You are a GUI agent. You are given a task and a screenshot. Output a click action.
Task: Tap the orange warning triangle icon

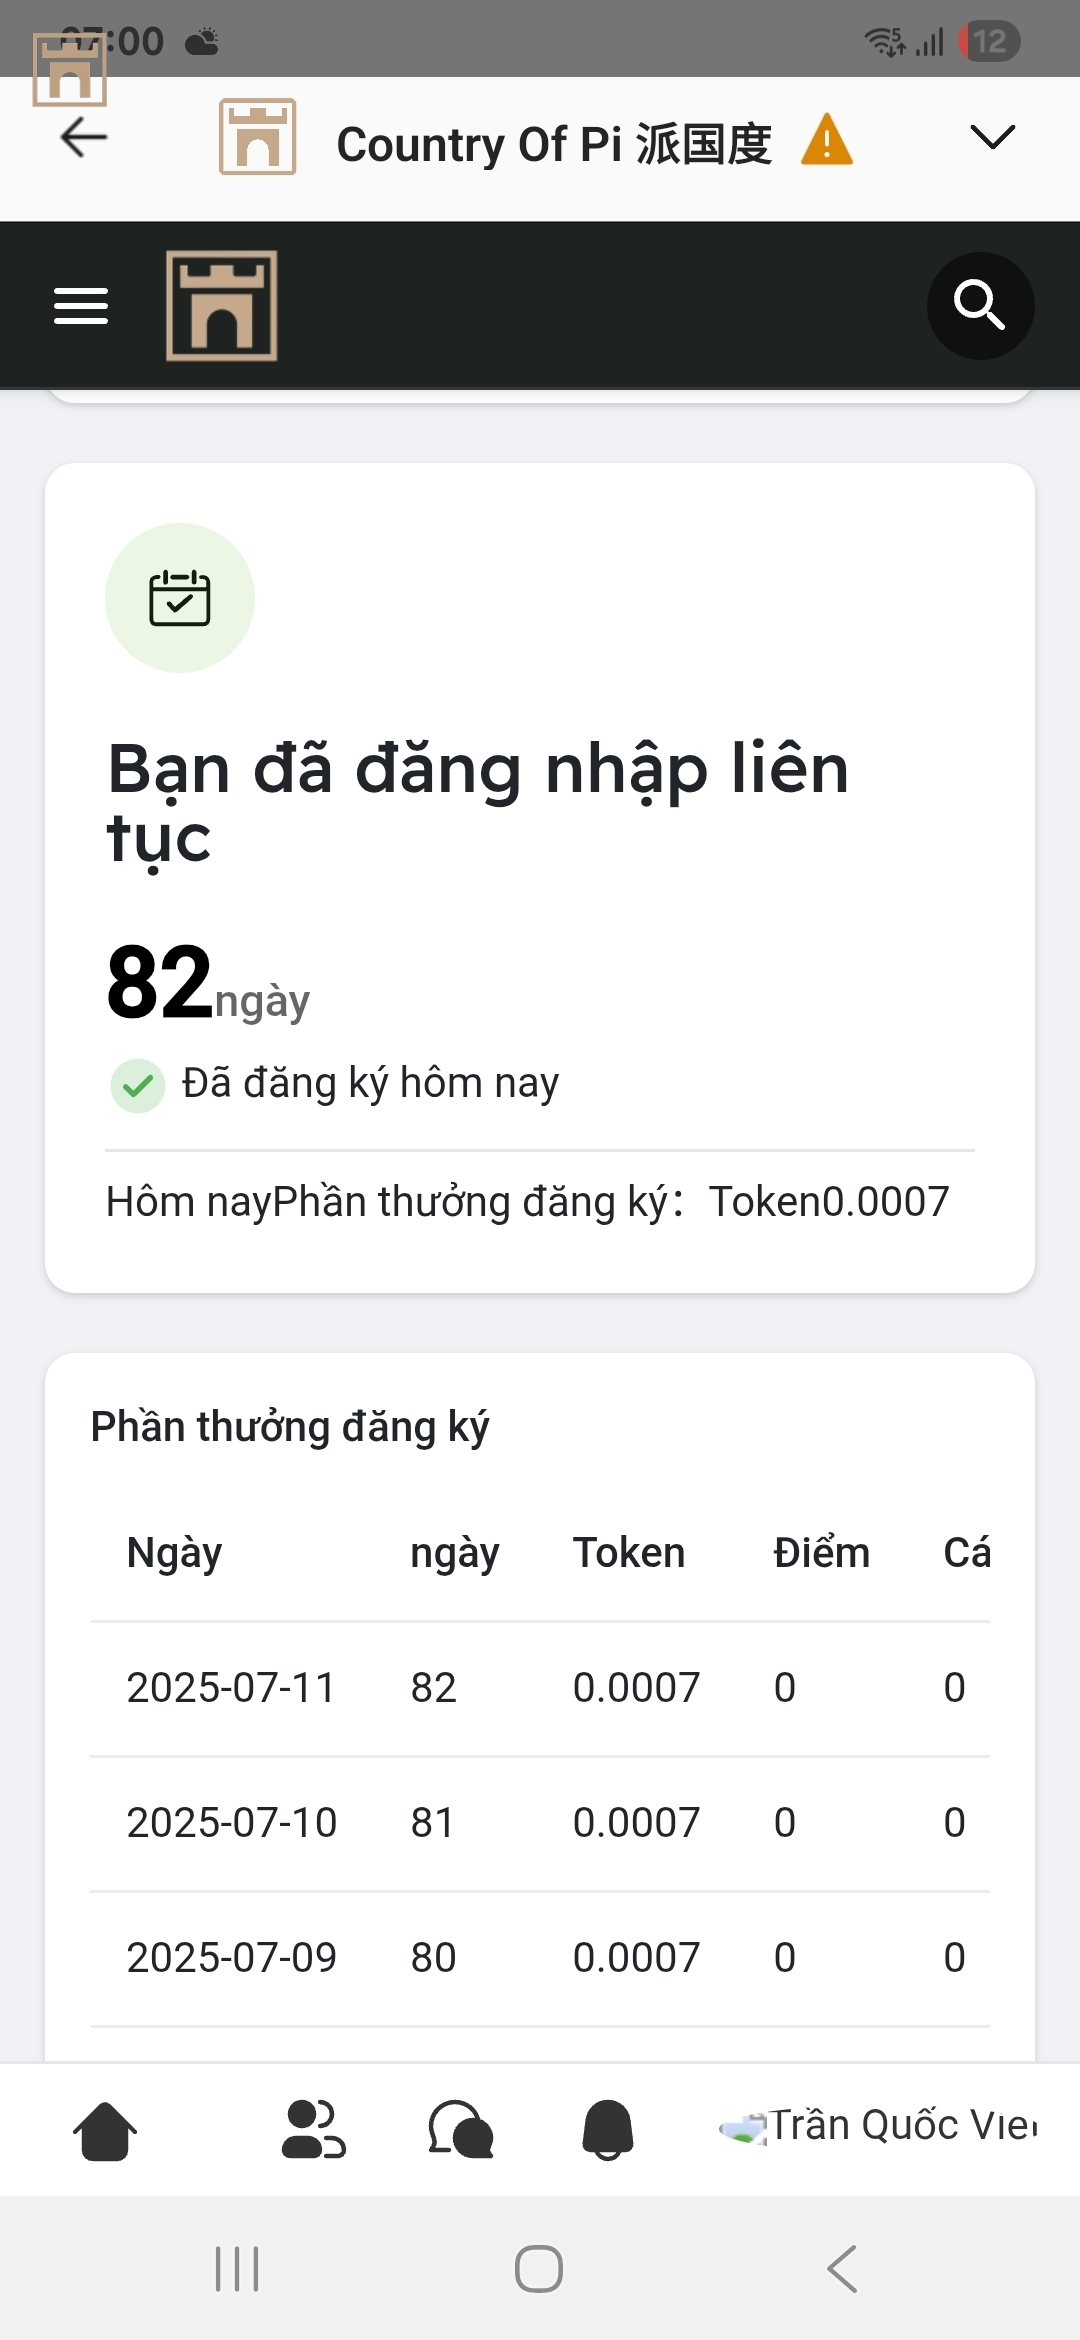[x=827, y=140]
